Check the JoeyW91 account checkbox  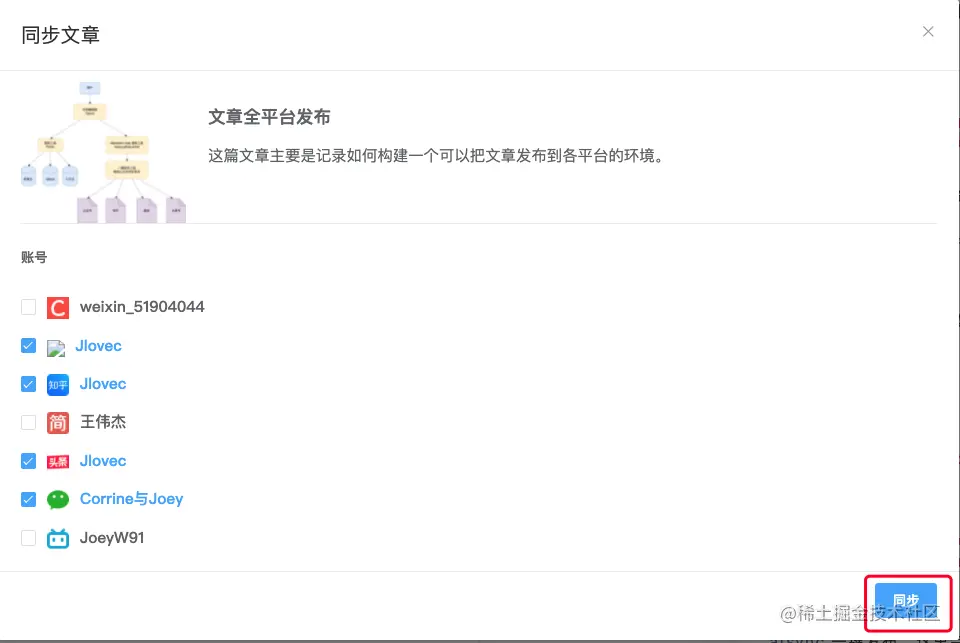click(x=28, y=538)
